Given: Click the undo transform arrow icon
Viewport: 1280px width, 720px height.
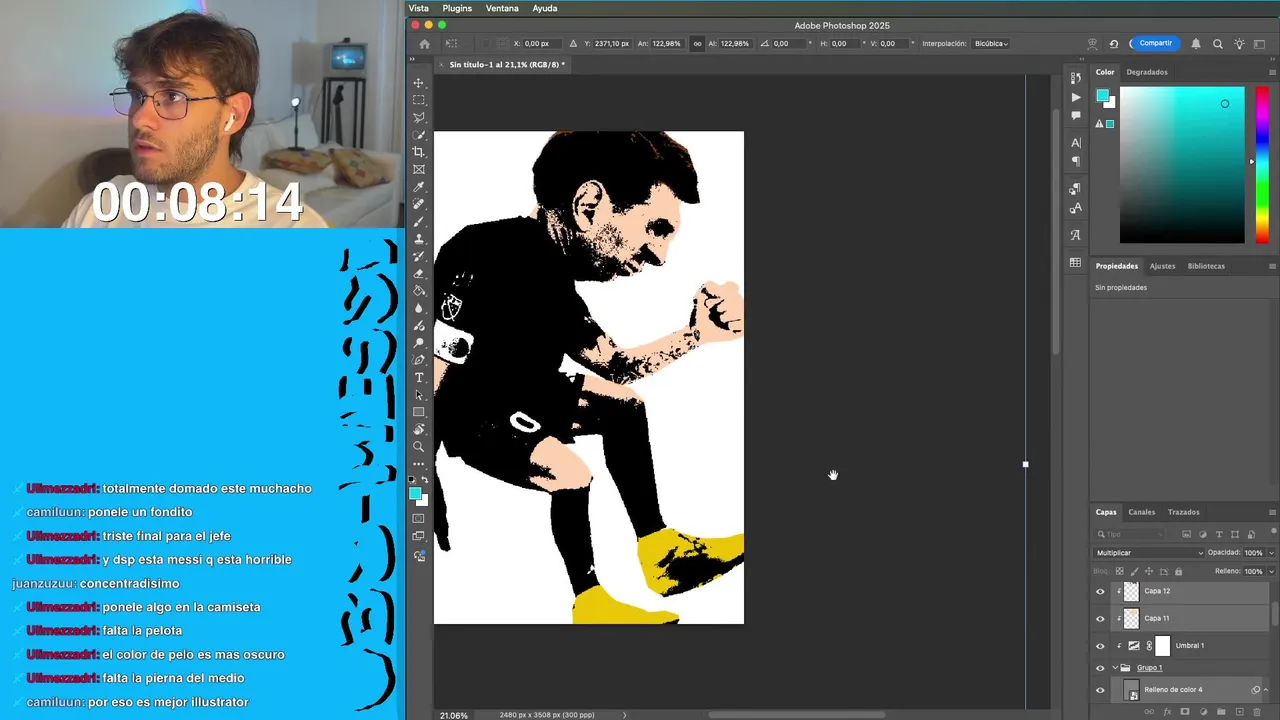Looking at the screenshot, I should pos(1114,44).
